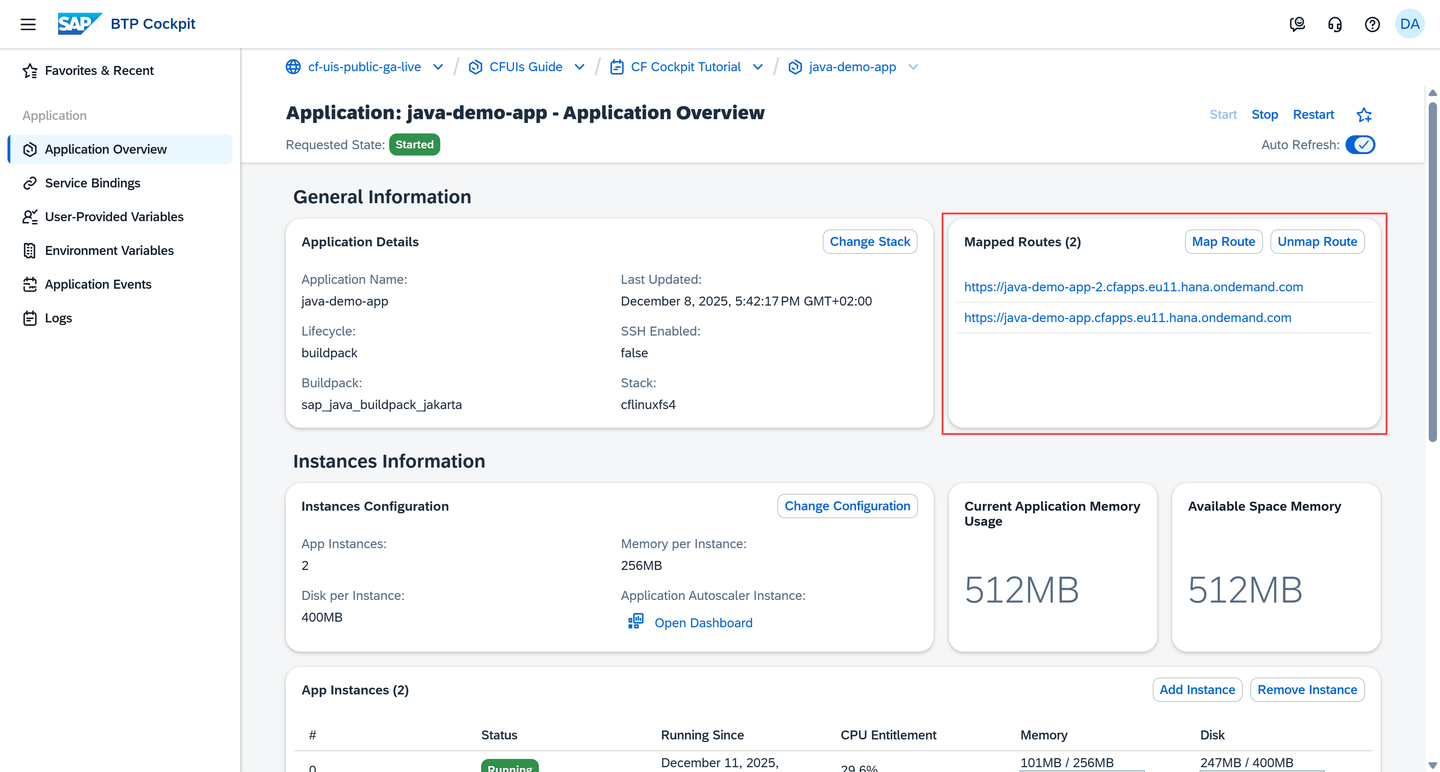Click the cflinuxfs4 stack value
Image resolution: width=1440 pixels, height=772 pixels.
pos(648,405)
